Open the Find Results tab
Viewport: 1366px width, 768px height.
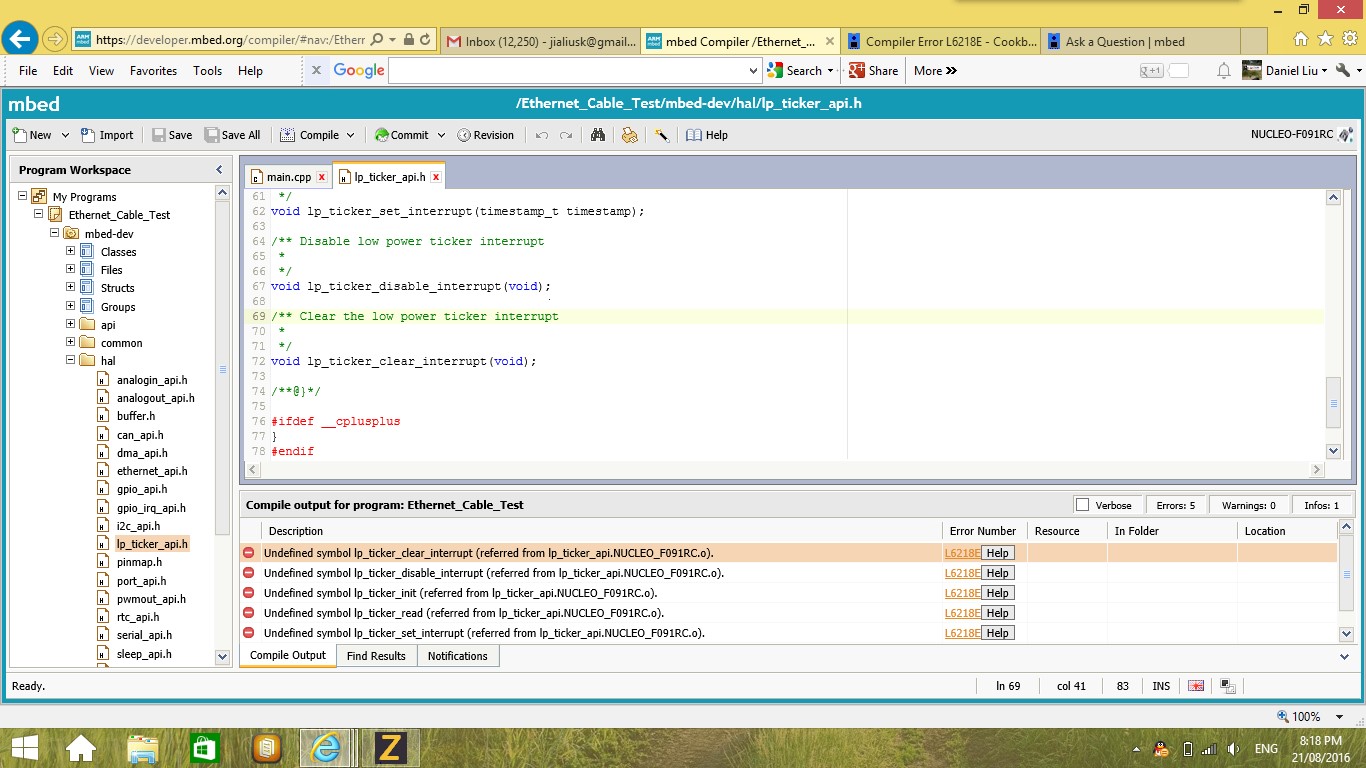click(375, 656)
